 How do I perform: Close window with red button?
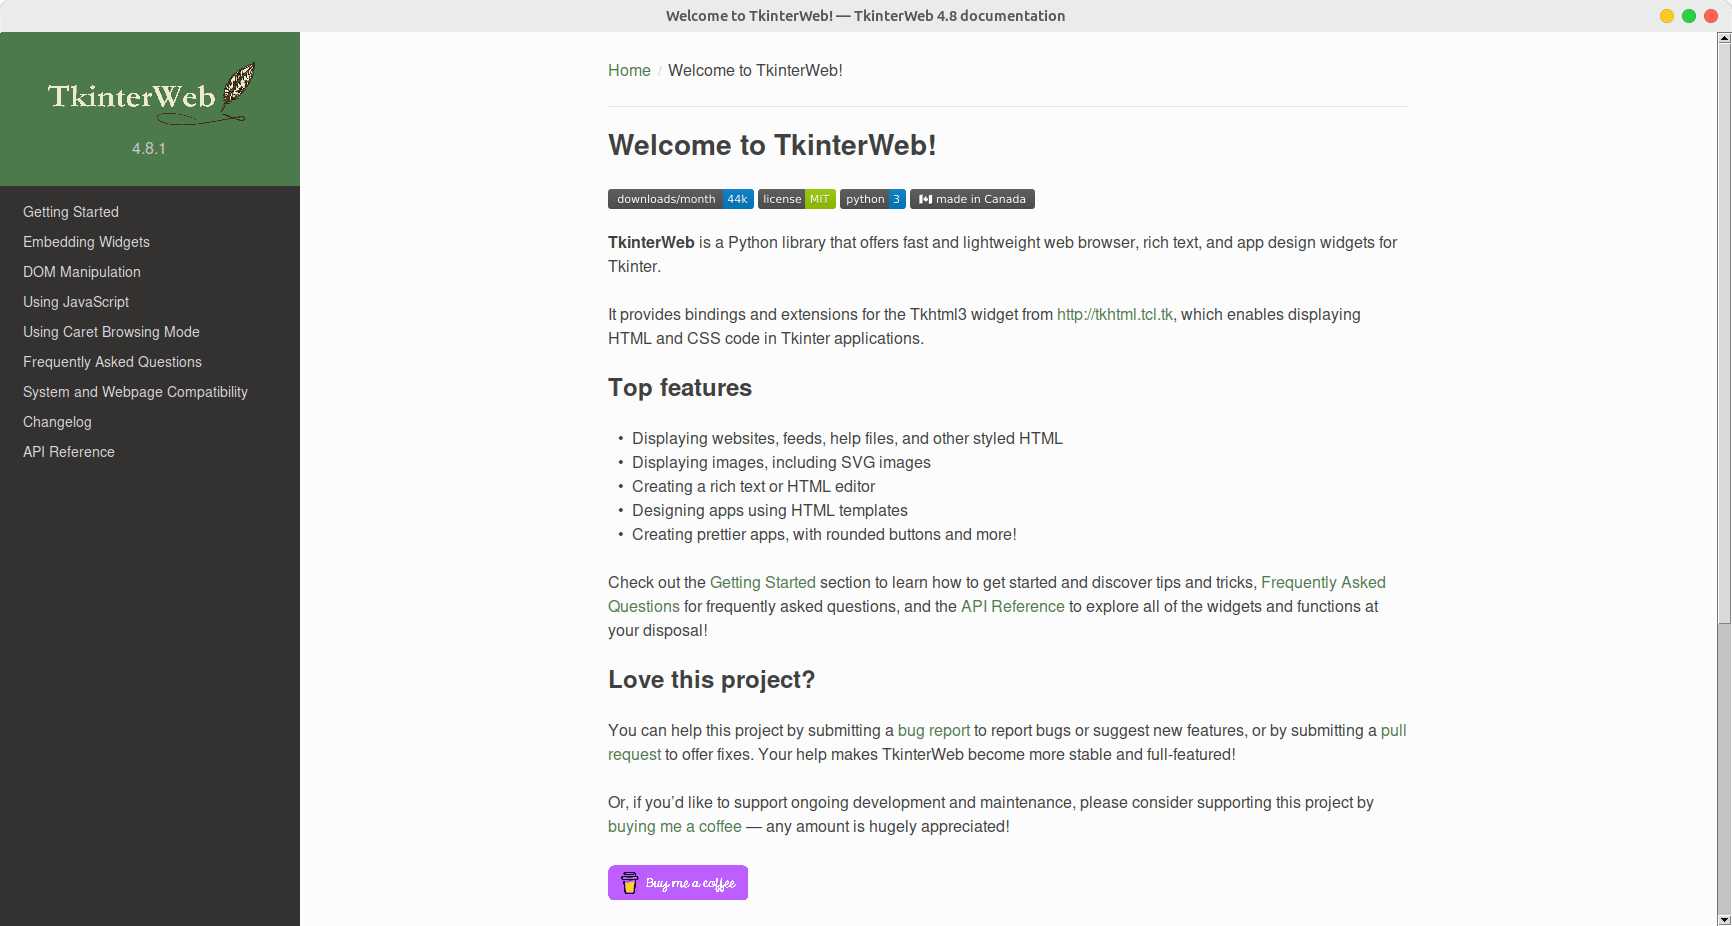click(1711, 16)
